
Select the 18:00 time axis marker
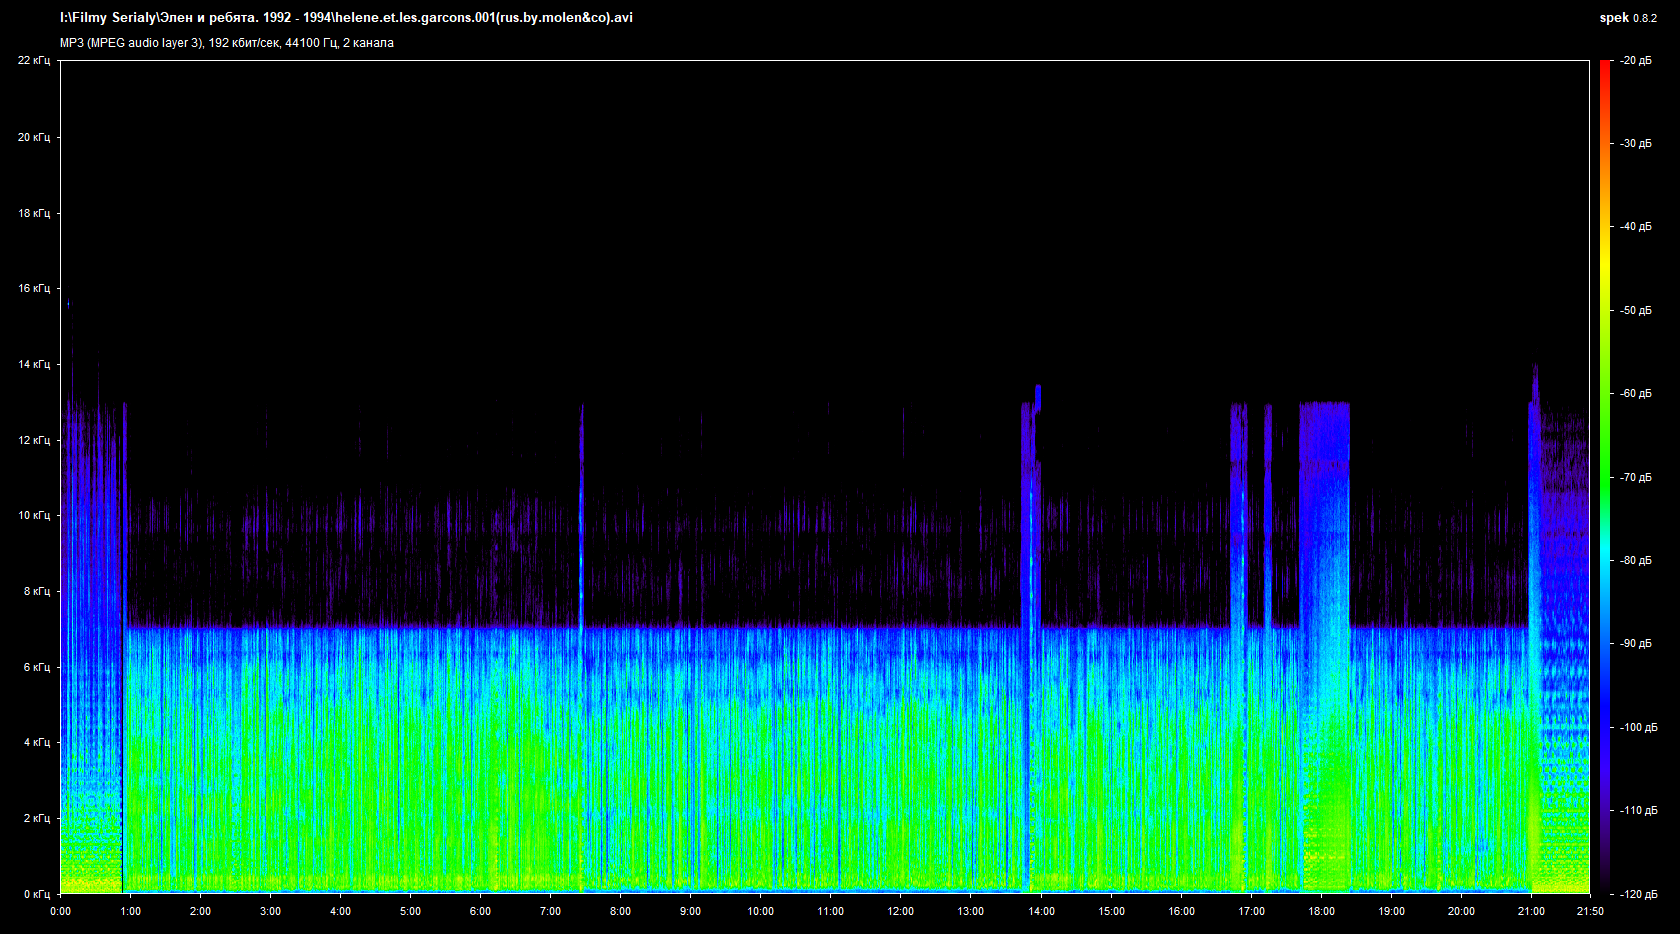[1321, 911]
